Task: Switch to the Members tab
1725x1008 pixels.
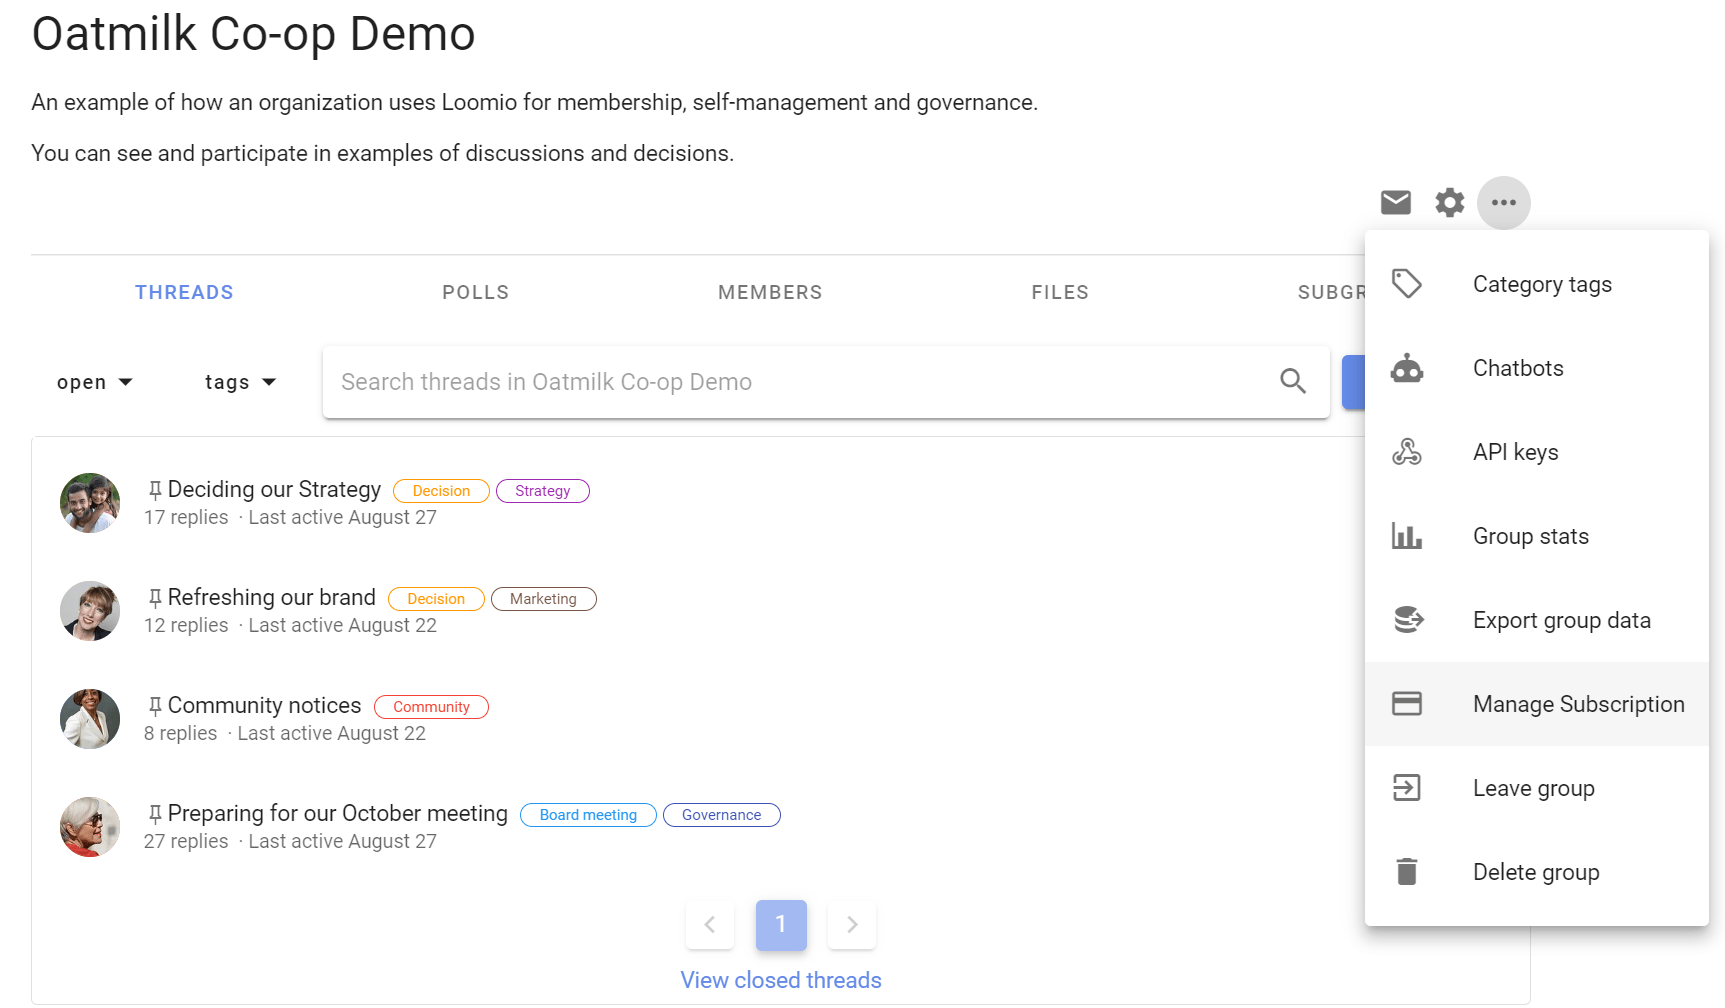Action: pyautogui.click(x=770, y=292)
